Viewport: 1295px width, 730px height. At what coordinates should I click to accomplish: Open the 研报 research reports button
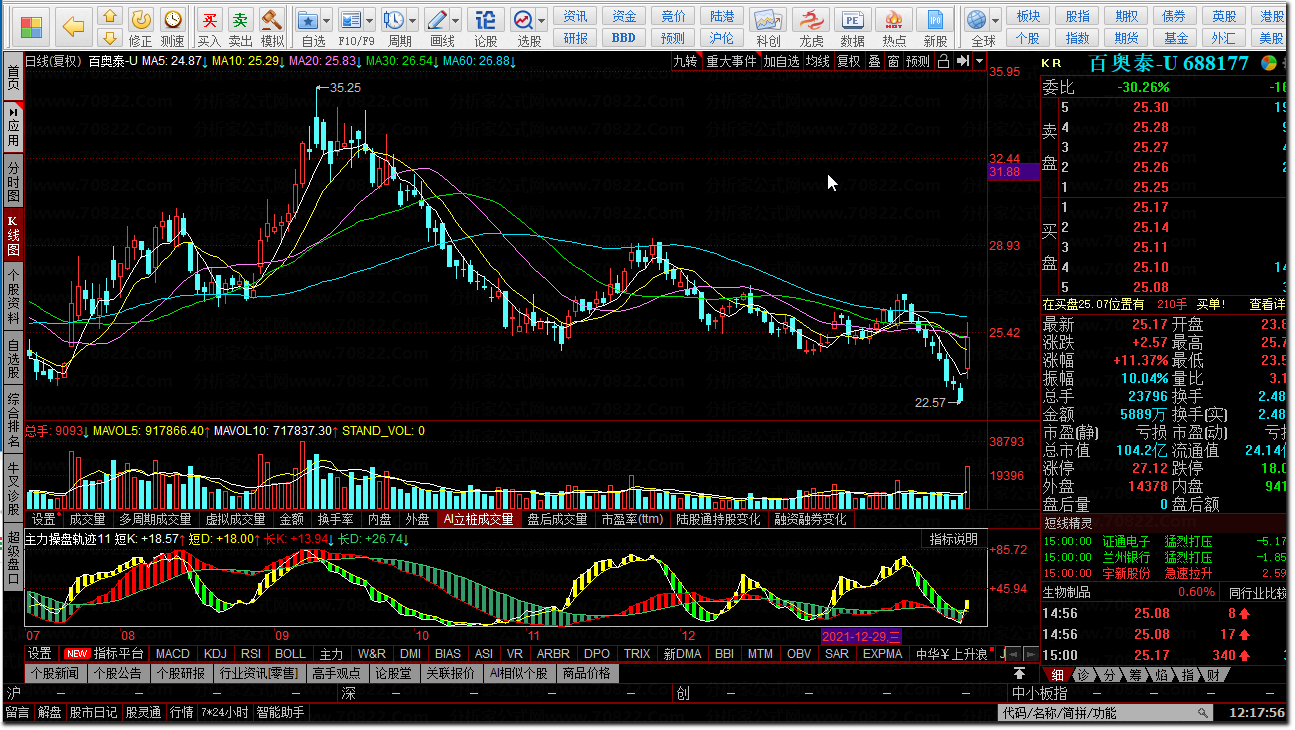(576, 38)
